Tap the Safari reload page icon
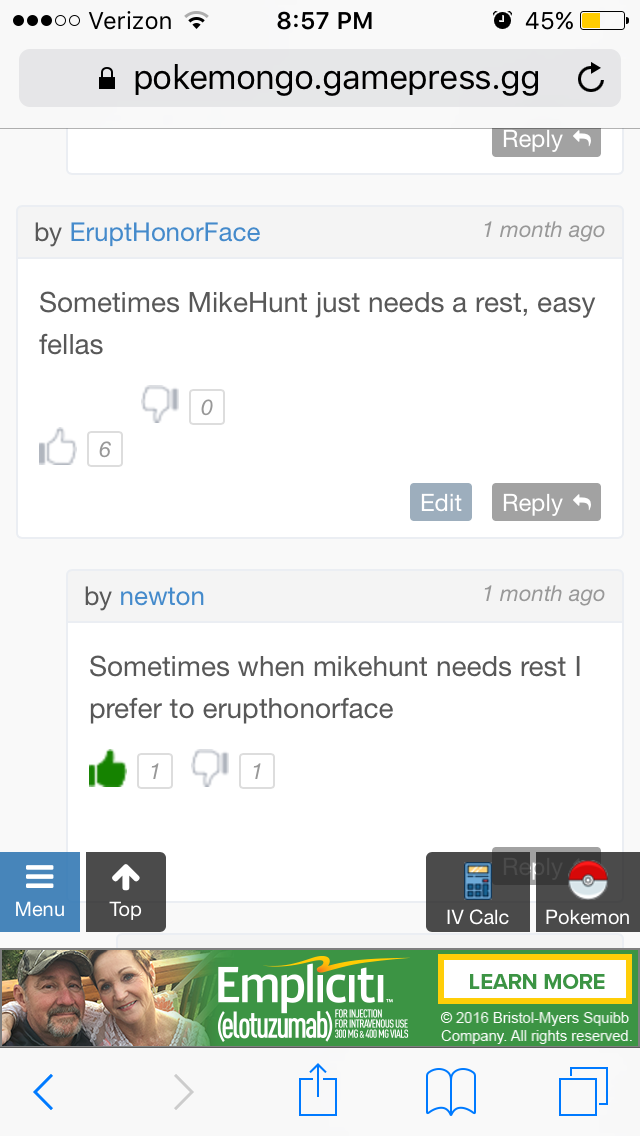 (591, 78)
